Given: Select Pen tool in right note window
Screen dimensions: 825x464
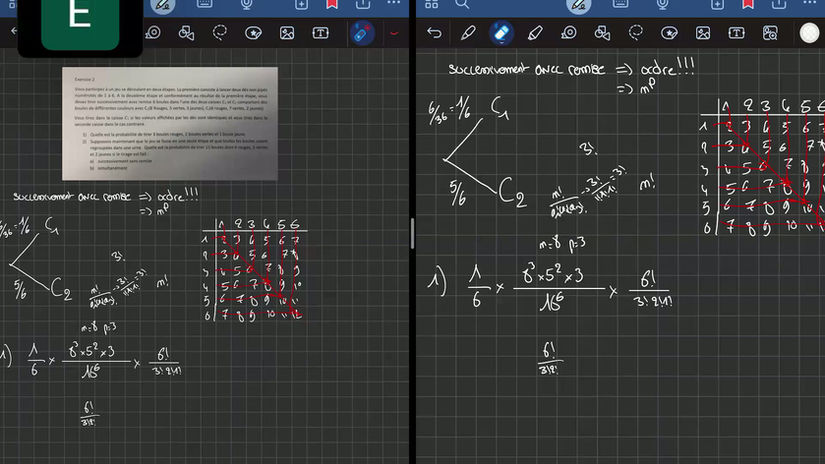Looking at the screenshot, I should tap(468, 33).
